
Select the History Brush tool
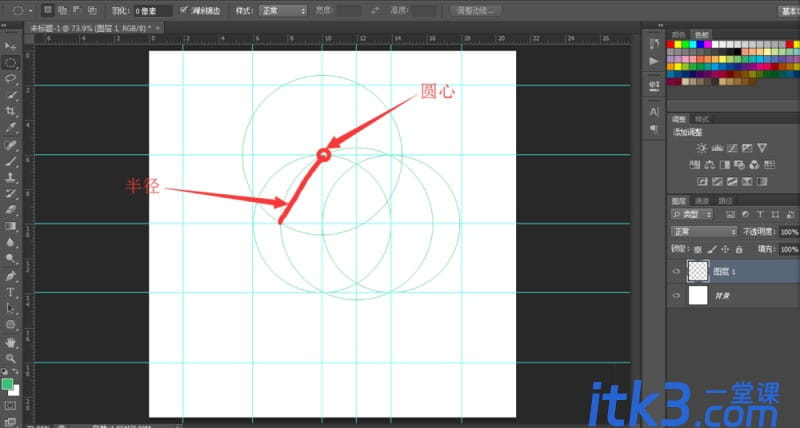10,194
